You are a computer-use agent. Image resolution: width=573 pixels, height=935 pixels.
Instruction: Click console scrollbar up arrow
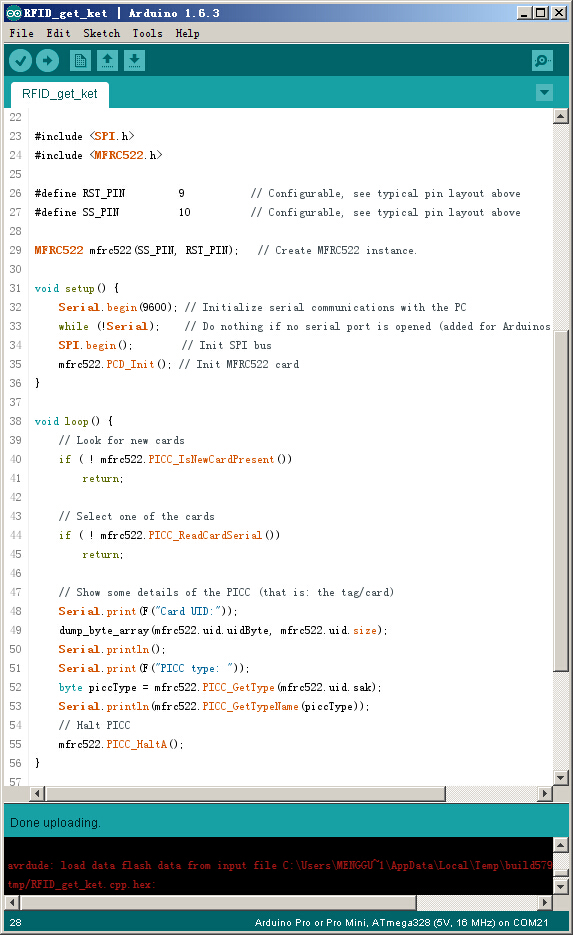560,844
